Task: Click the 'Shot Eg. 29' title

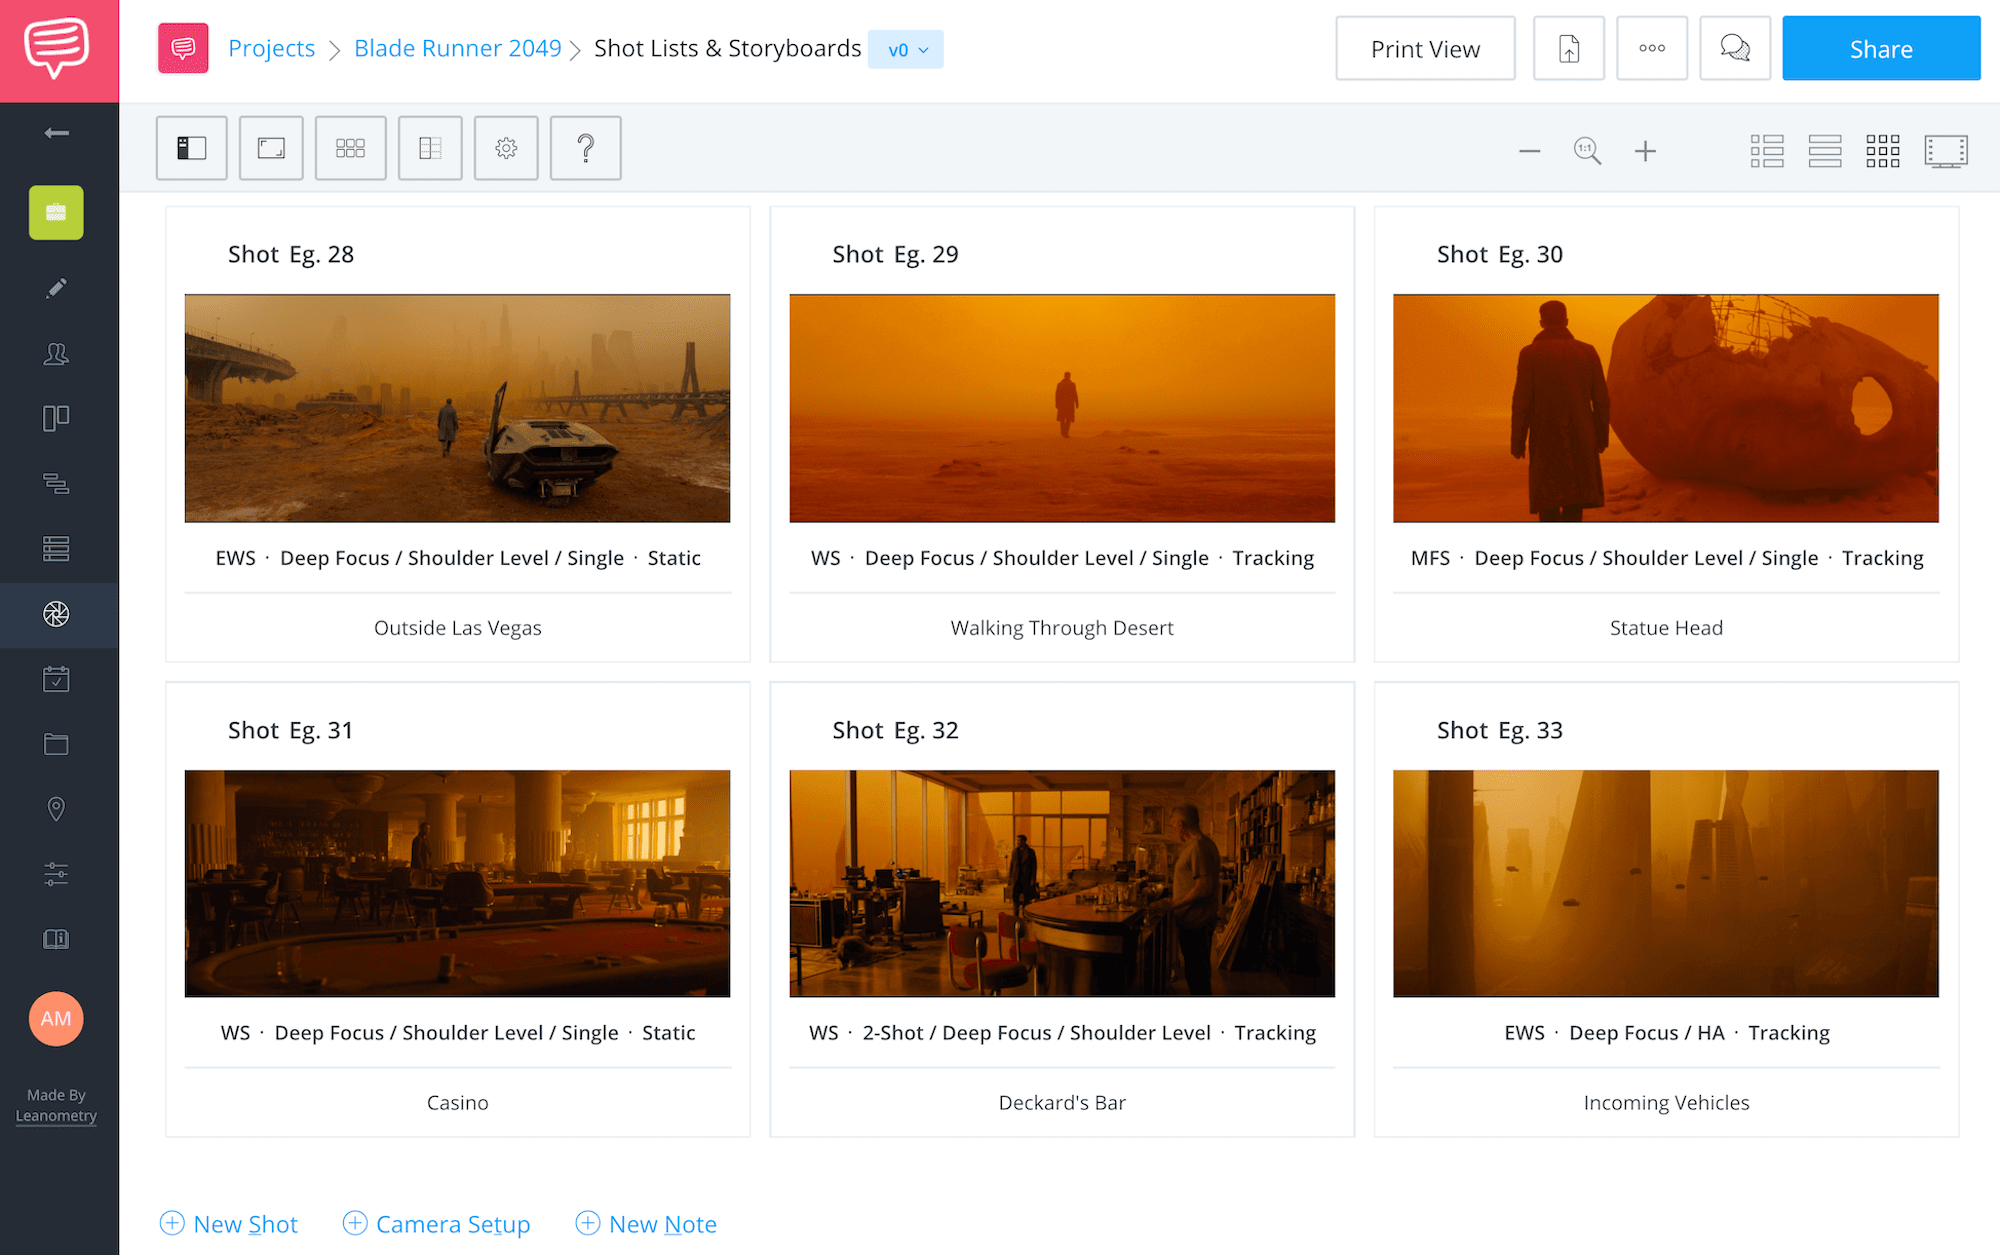Action: 895,254
